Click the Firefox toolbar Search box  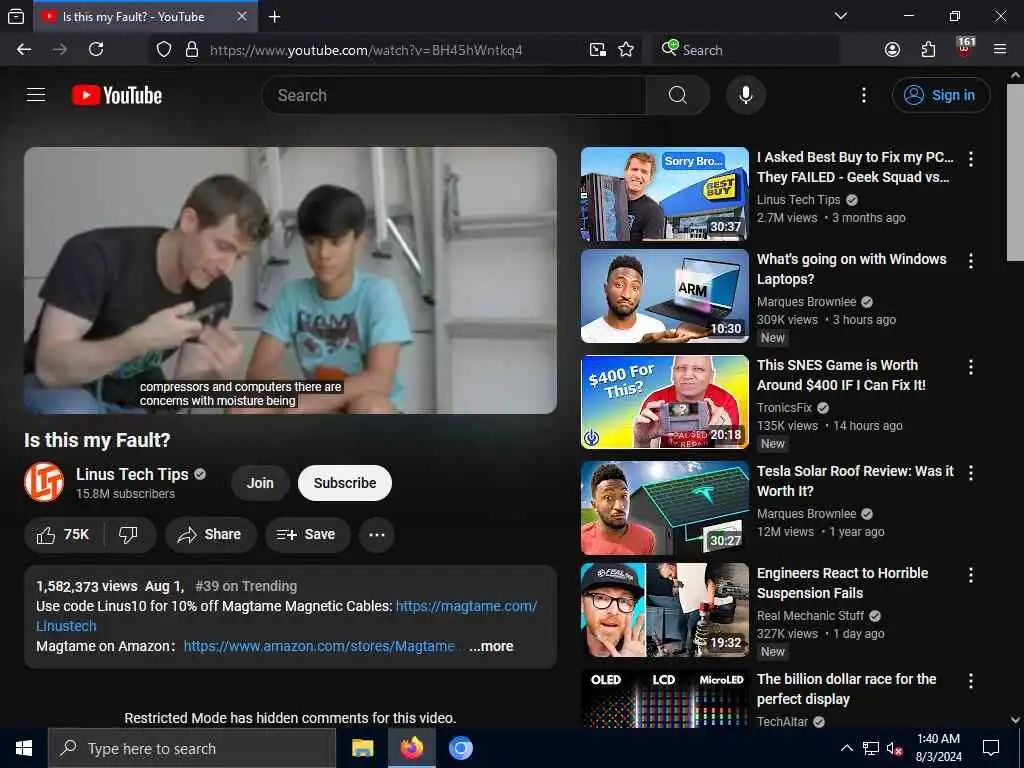746,50
